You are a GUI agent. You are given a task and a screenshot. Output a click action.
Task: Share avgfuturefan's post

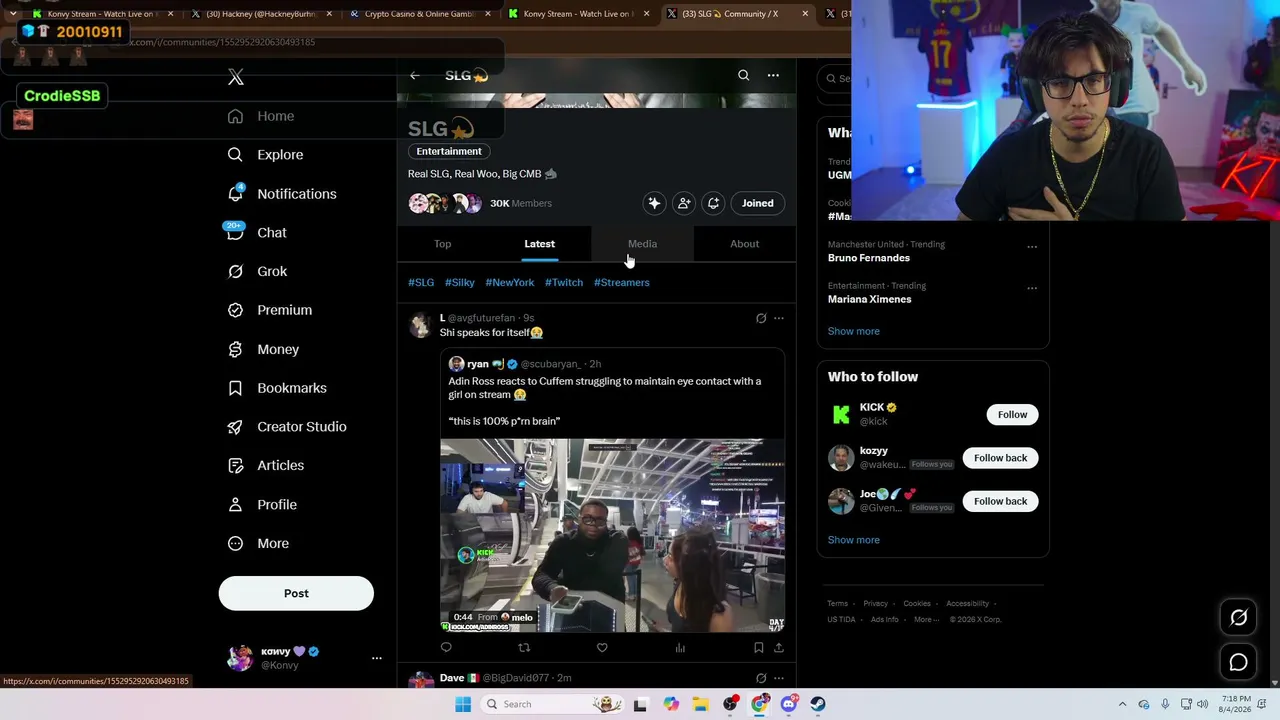click(x=778, y=648)
